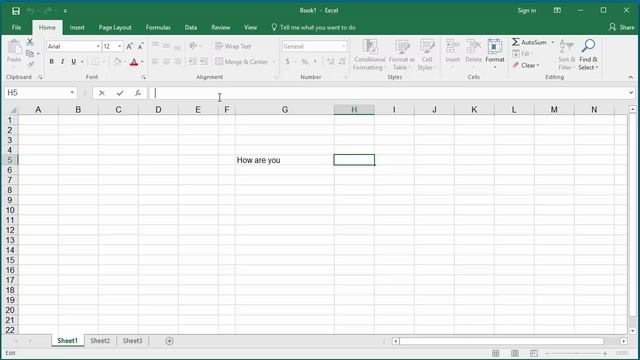This screenshot has height=360, width=640.
Task: Click the Select All corner triangle
Action: click(x=13, y=110)
